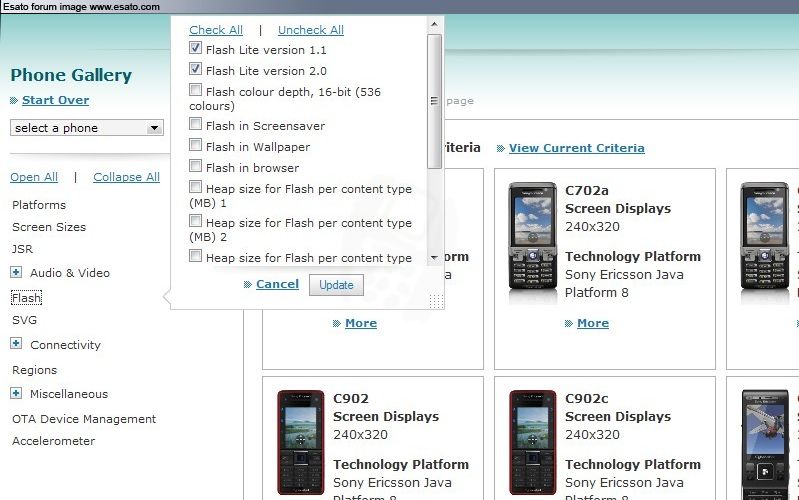Viewport: 799px width, 500px height.
Task: Open the Screen Sizes filter category
Action: coord(49,227)
